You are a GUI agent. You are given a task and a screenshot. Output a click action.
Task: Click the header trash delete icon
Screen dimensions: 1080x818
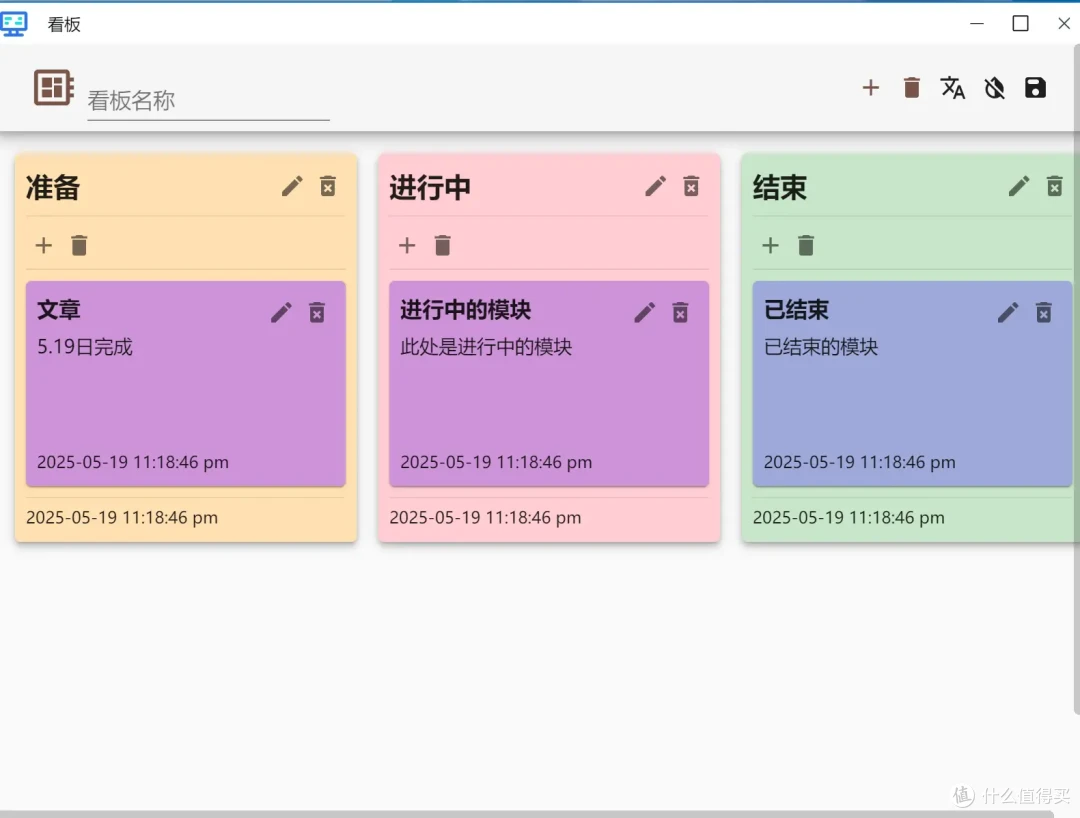tap(911, 87)
